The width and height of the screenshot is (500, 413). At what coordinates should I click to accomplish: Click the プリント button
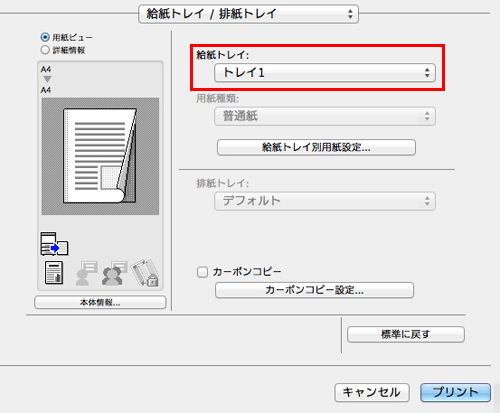455,392
